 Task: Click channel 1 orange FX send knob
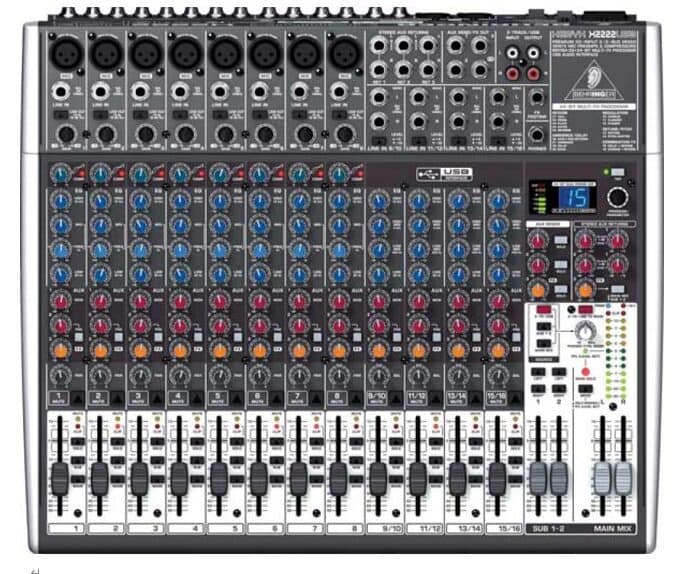pos(59,350)
